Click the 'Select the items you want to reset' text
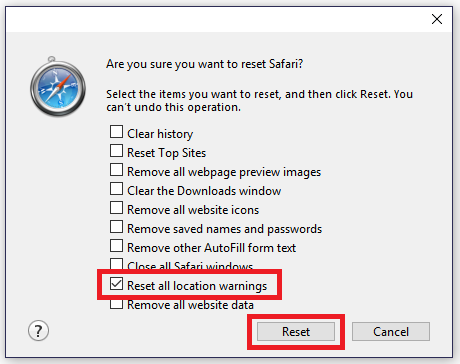Viewport: 460px width, 364px height. click(x=193, y=94)
